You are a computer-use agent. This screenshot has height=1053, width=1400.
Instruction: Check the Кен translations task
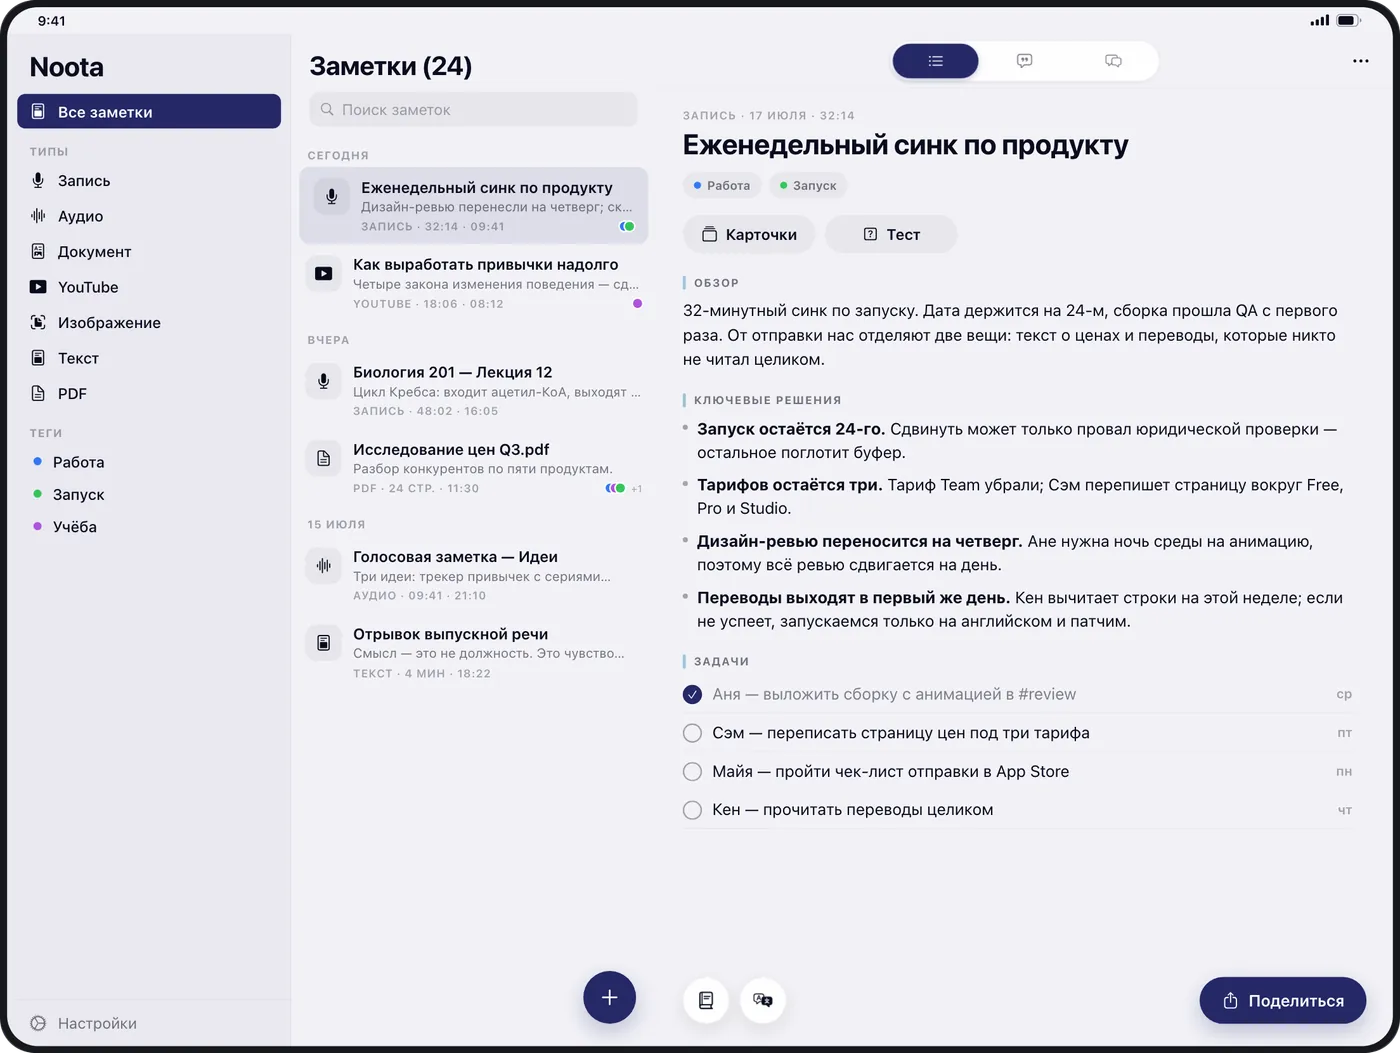pyautogui.click(x=692, y=810)
